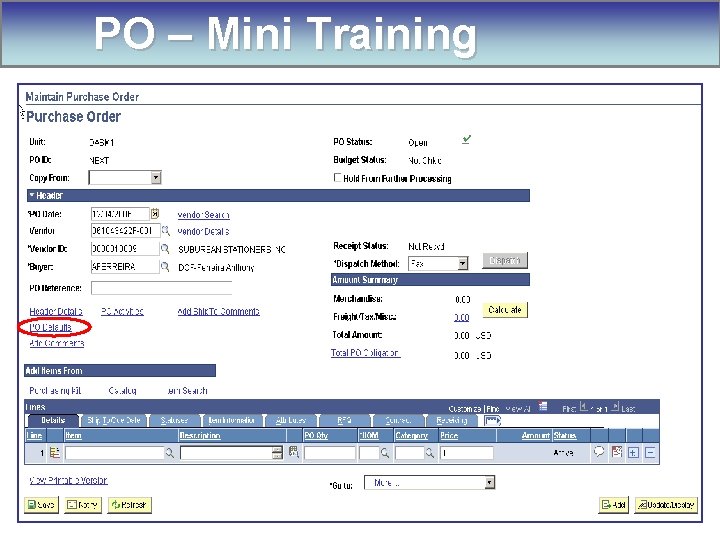
Task: Click the Save button
Action: coord(41,505)
